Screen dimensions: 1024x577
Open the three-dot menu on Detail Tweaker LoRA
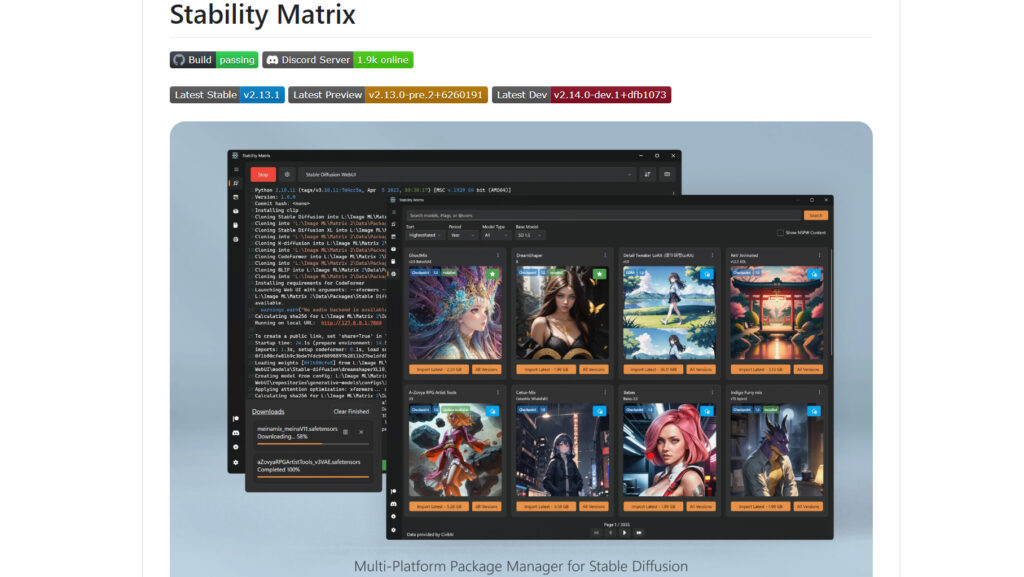tap(712, 255)
